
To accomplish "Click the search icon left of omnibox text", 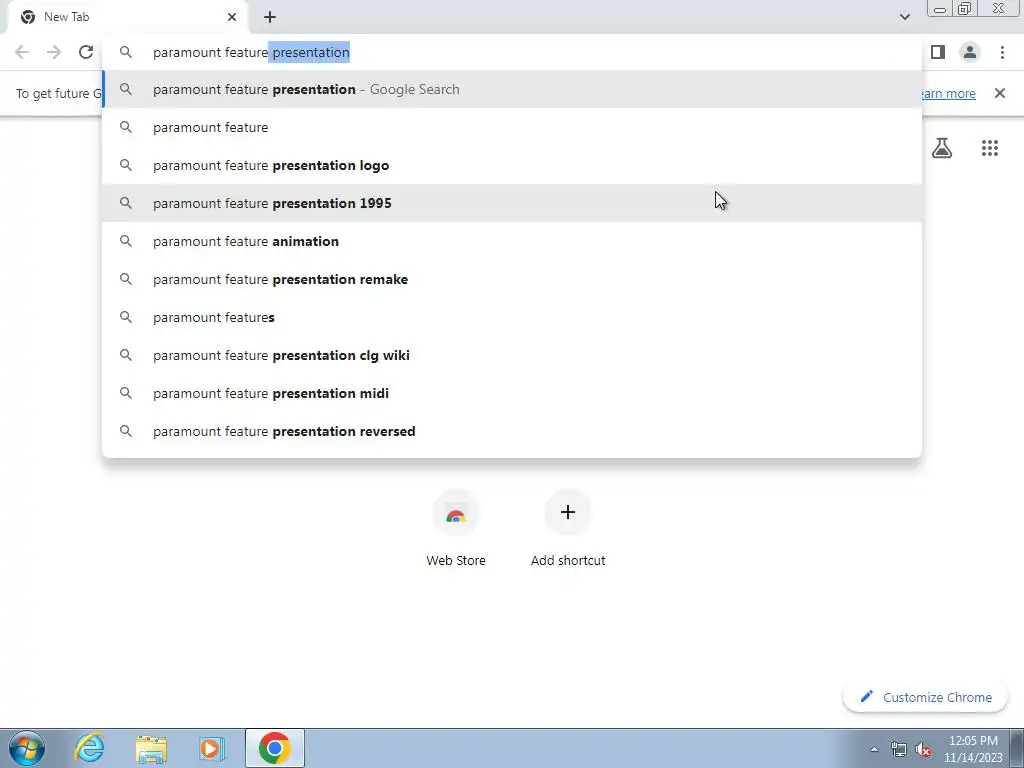I will coord(126,52).
